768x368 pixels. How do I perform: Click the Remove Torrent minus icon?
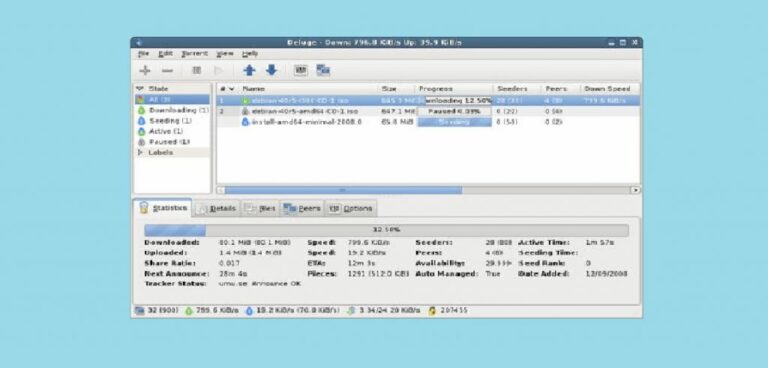pyautogui.click(x=167, y=71)
